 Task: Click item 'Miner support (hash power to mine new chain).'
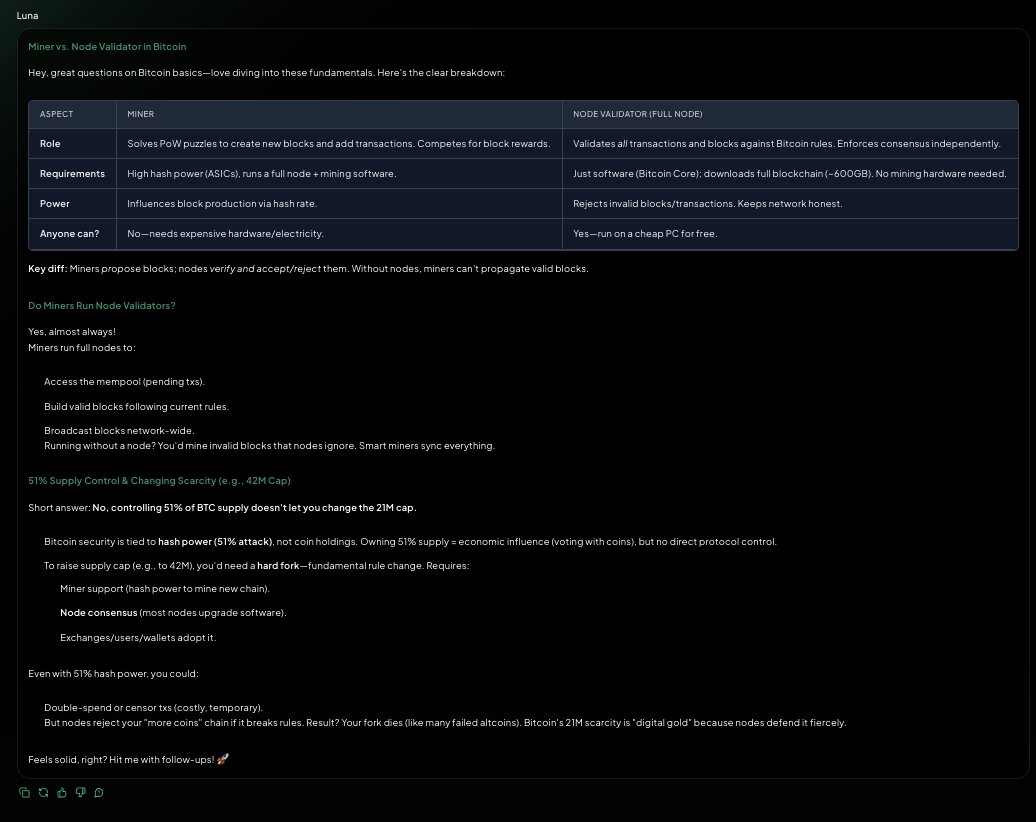pos(165,588)
